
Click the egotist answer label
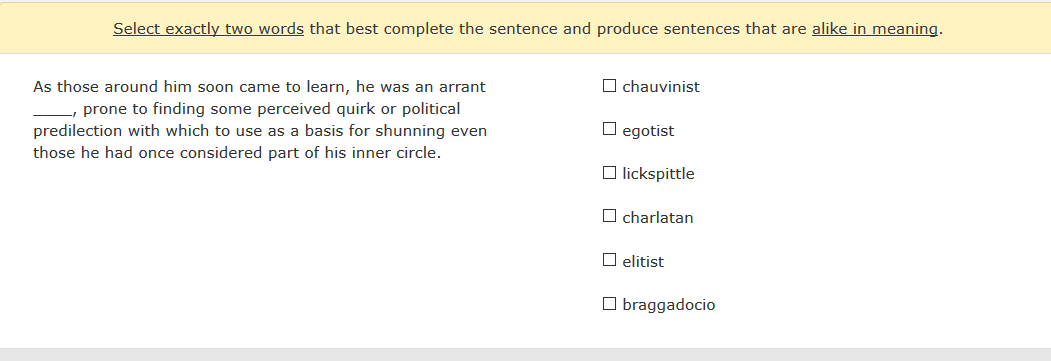pos(648,131)
